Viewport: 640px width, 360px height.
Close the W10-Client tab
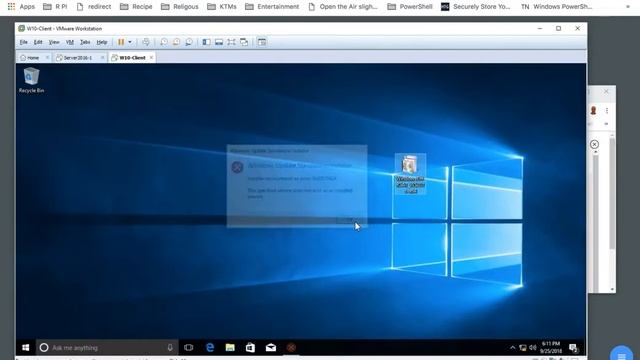click(151, 58)
